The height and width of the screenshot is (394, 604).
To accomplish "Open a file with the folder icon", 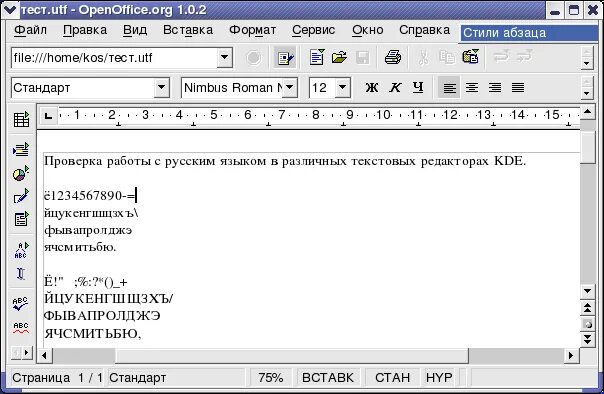I will 339,57.
